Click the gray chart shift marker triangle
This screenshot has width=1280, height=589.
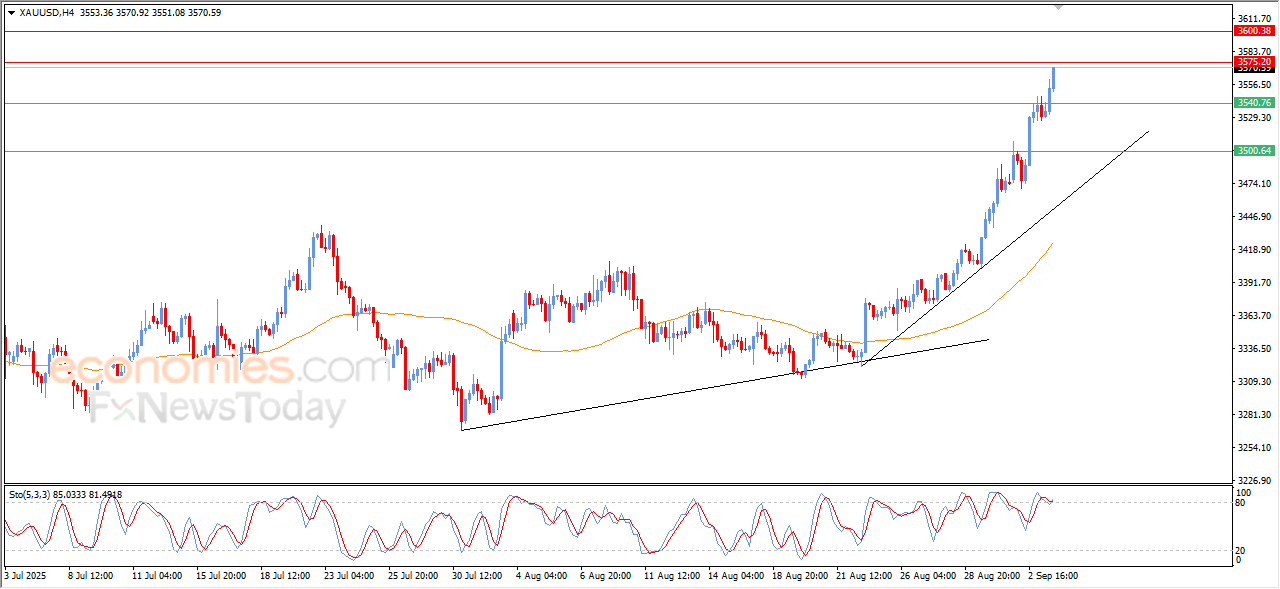point(1059,6)
